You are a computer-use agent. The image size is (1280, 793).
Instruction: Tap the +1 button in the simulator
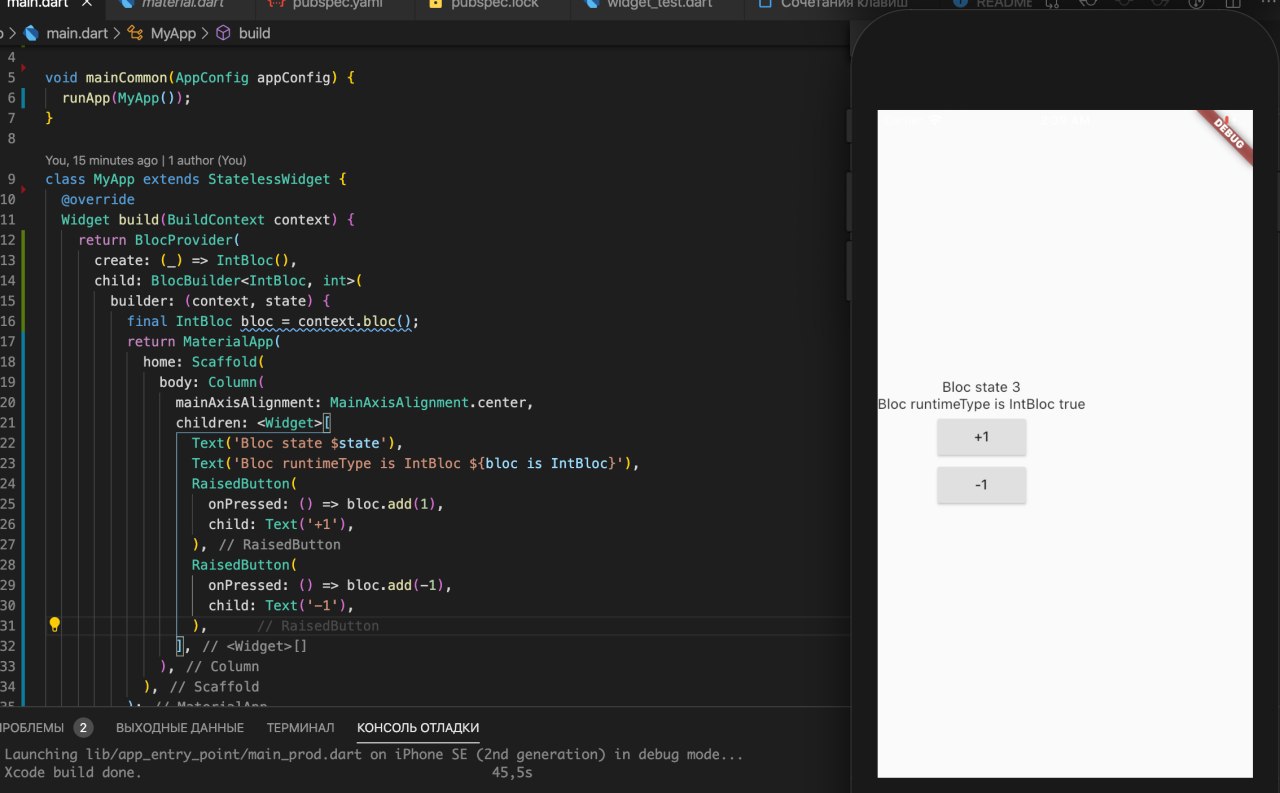click(981, 437)
